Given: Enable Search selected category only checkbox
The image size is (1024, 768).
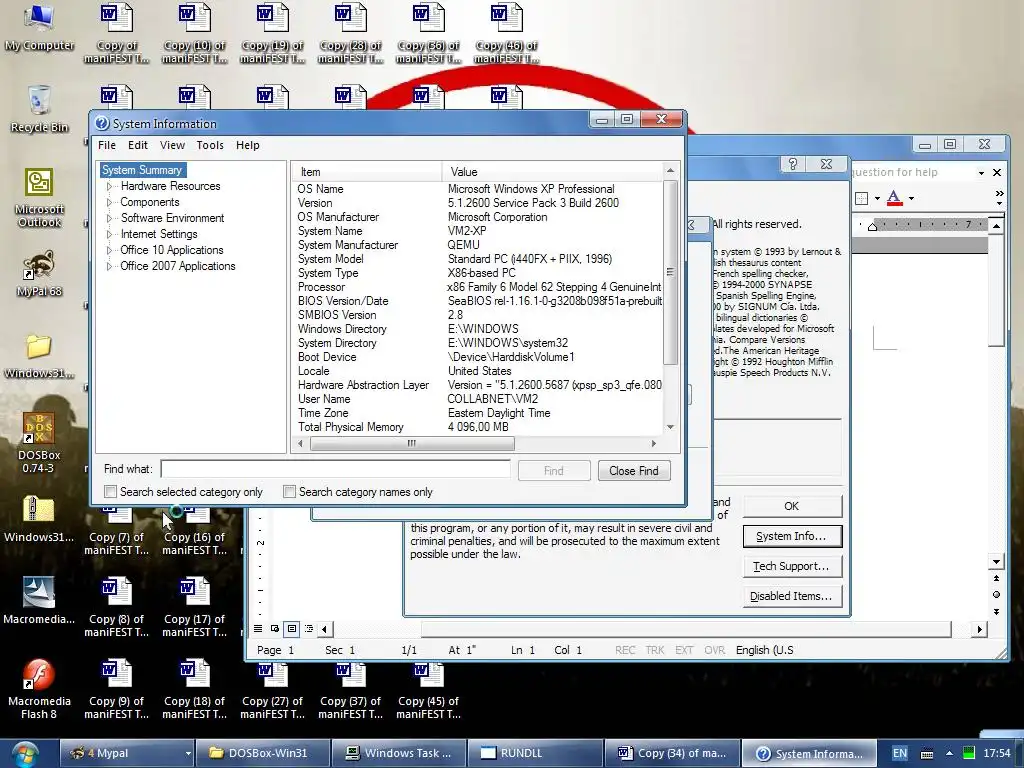Looking at the screenshot, I should [110, 492].
